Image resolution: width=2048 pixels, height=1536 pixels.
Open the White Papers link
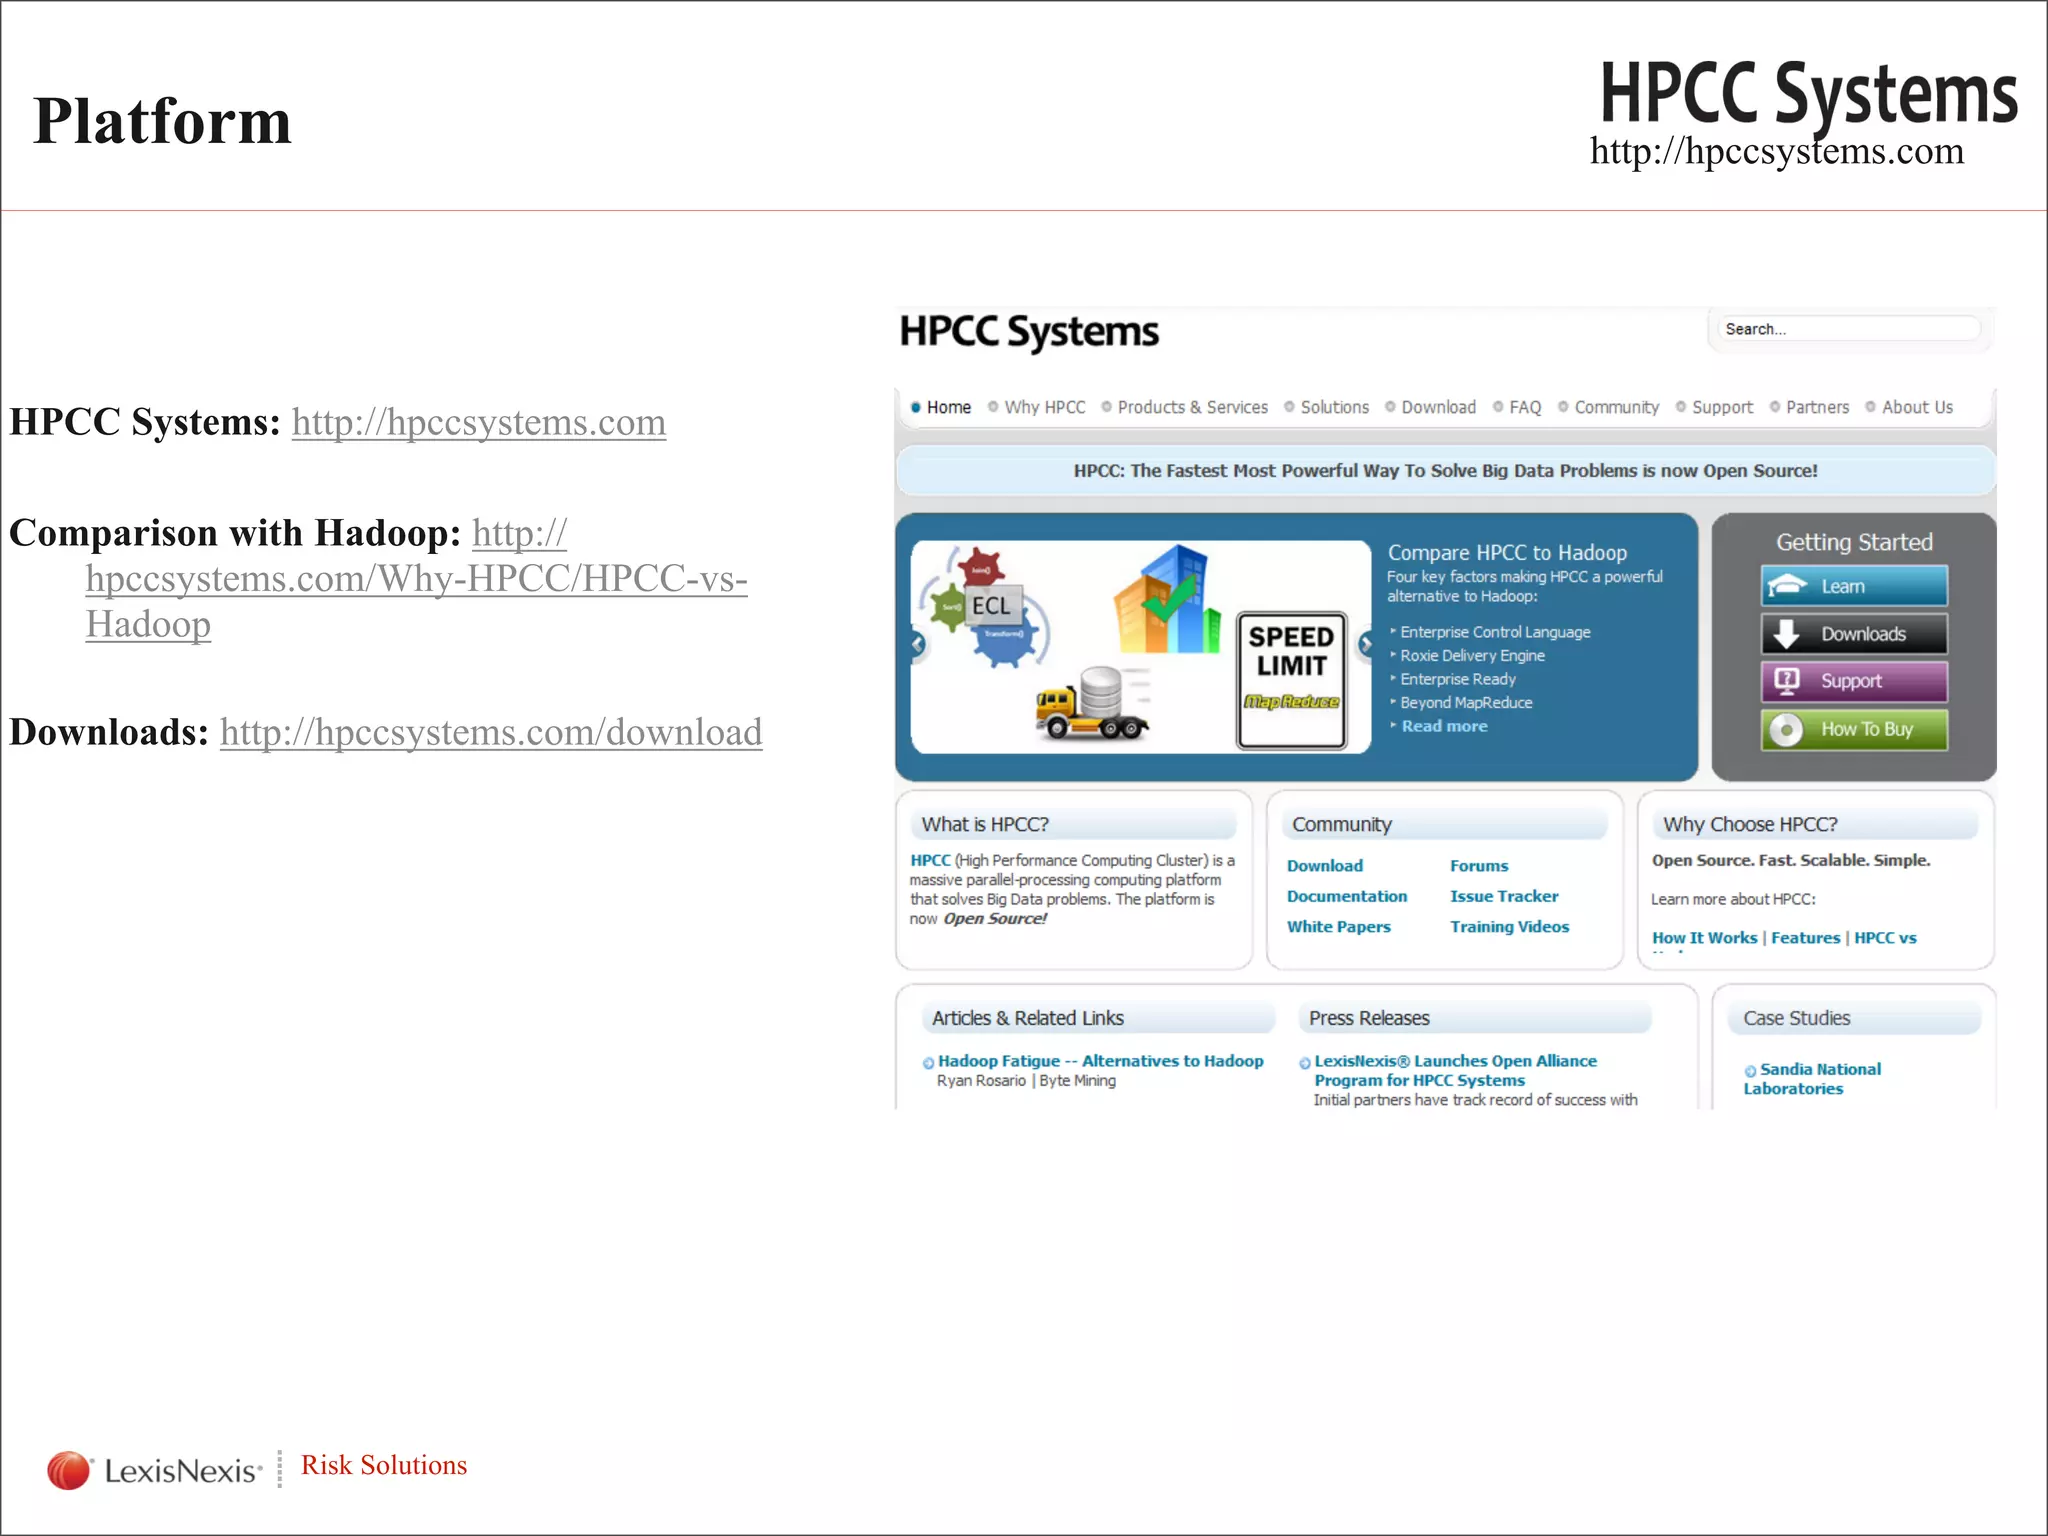[1338, 927]
